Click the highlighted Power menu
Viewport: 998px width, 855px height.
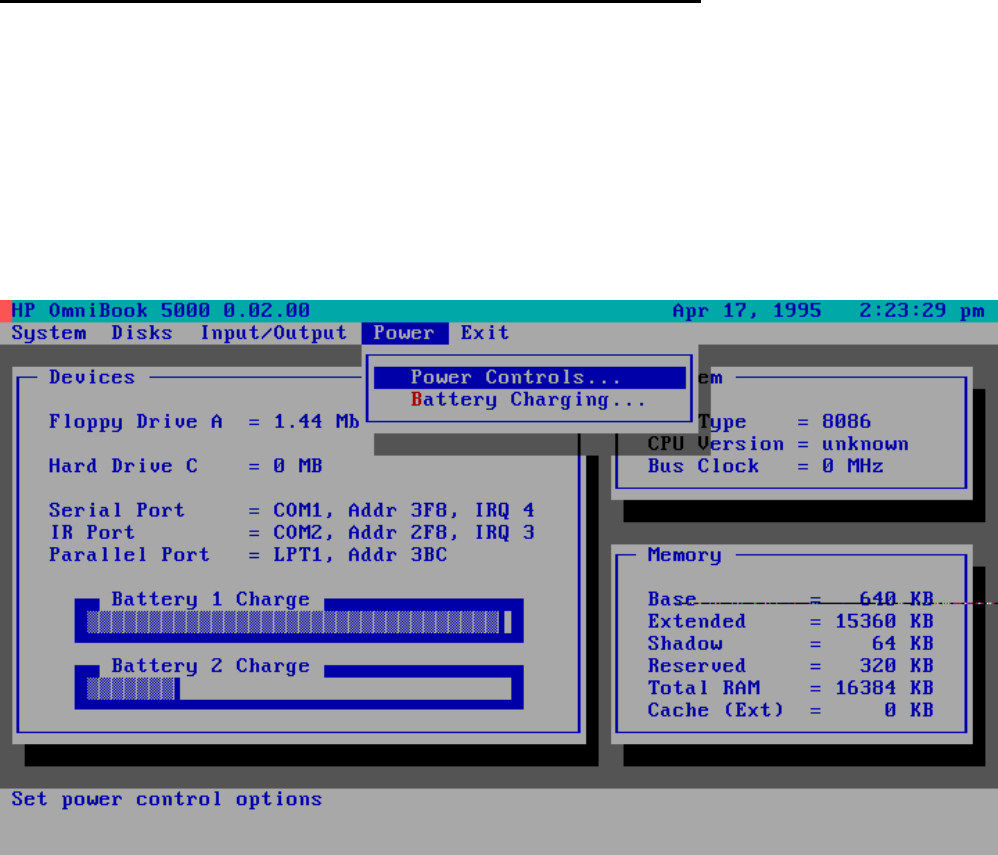click(404, 333)
